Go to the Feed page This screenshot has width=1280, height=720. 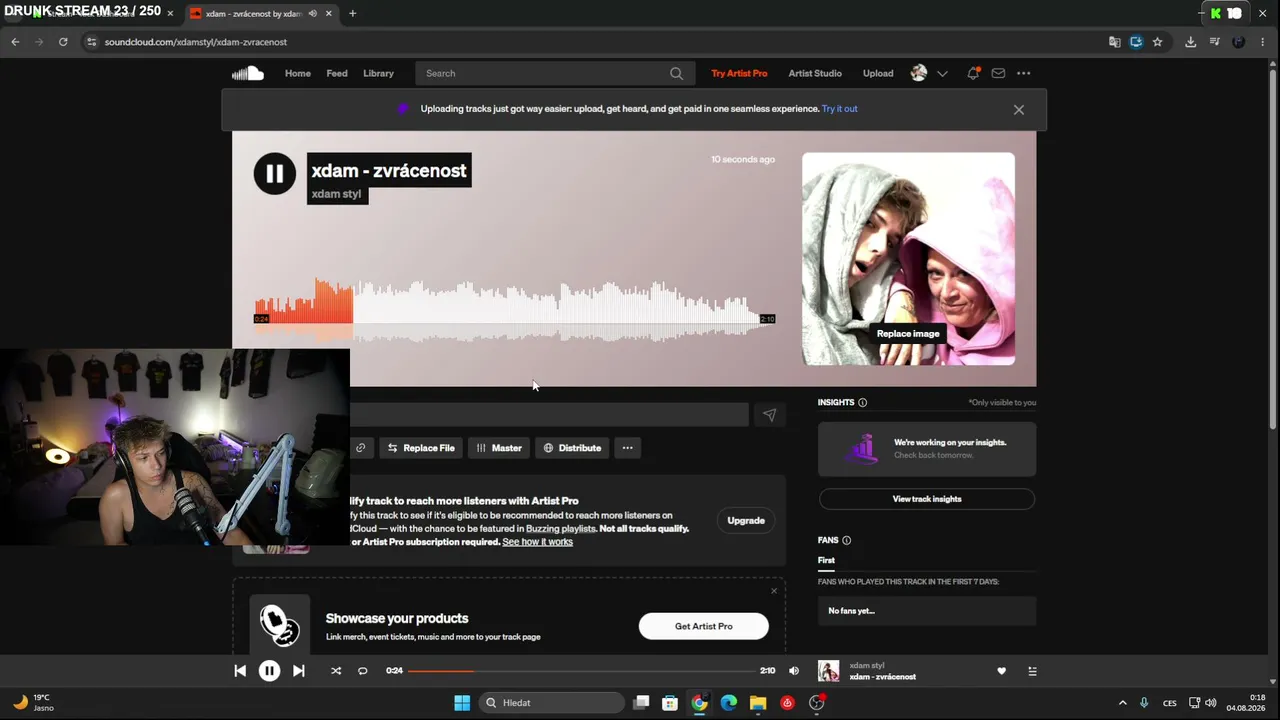[x=337, y=73]
